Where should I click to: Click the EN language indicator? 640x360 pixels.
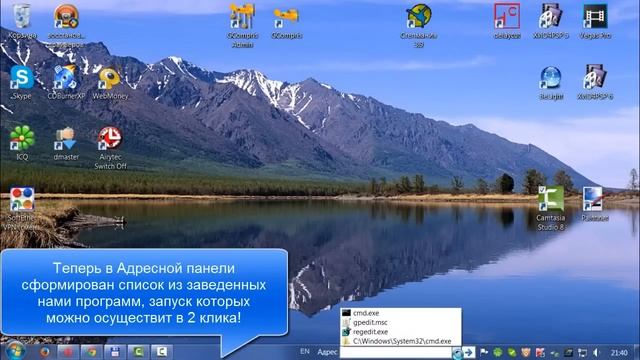304,351
